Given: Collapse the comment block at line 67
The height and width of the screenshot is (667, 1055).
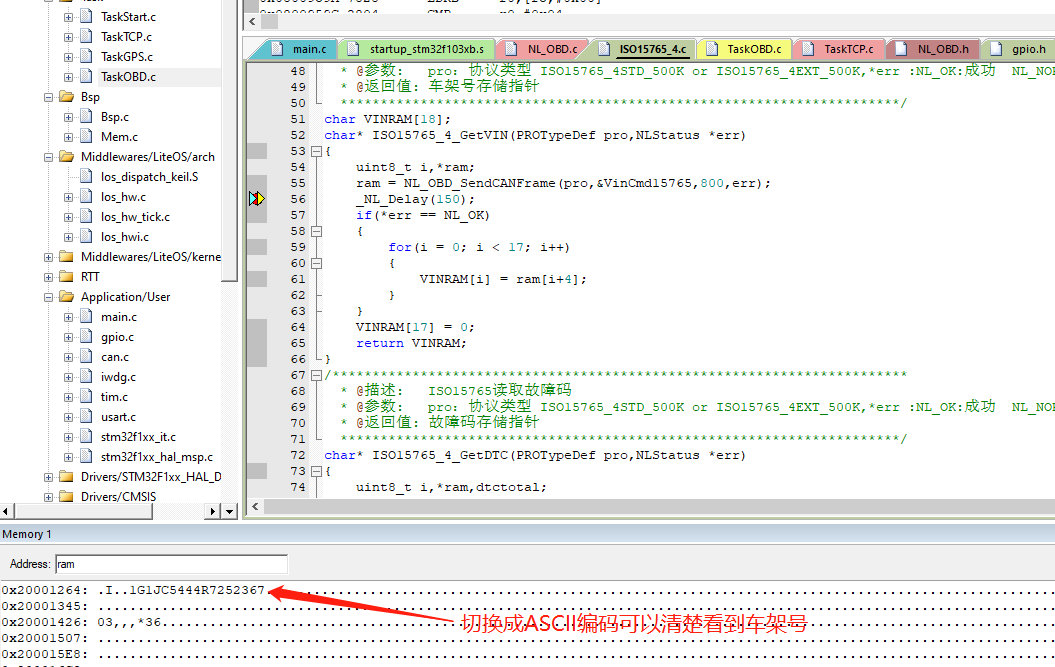Looking at the screenshot, I should 316,376.
